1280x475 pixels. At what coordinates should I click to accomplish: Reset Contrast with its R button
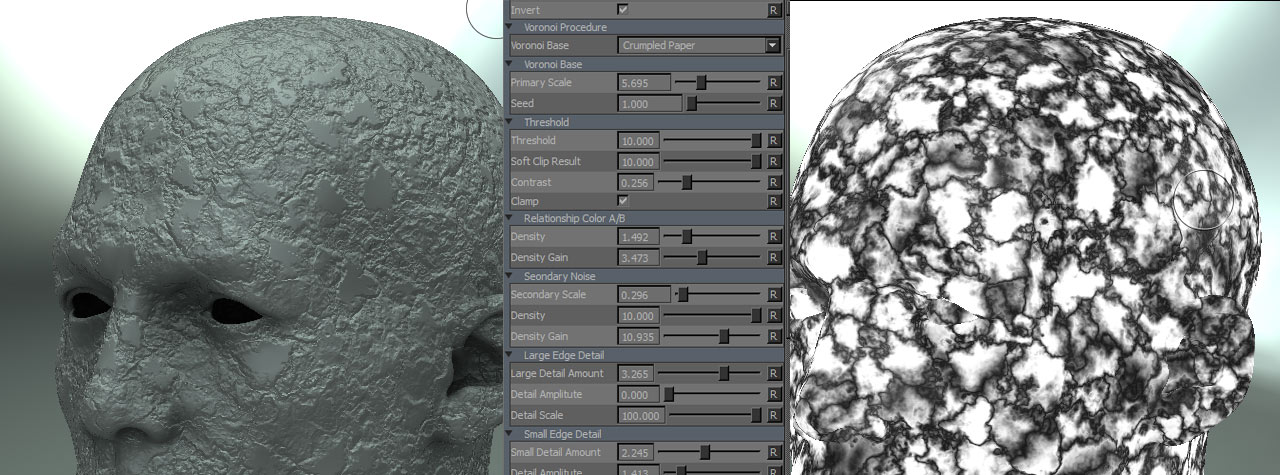(773, 183)
